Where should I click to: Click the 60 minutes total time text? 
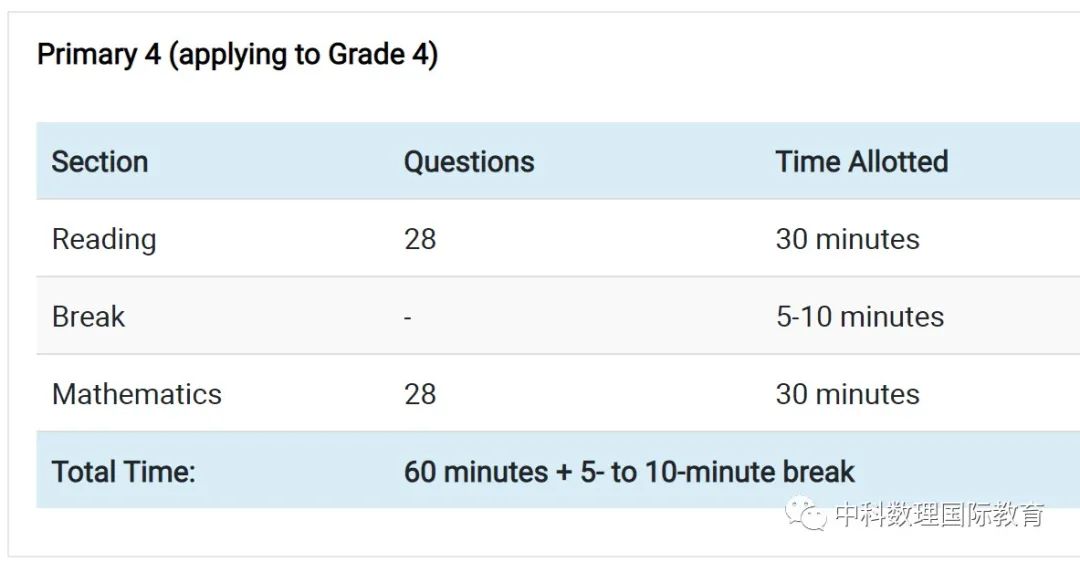tap(476, 472)
